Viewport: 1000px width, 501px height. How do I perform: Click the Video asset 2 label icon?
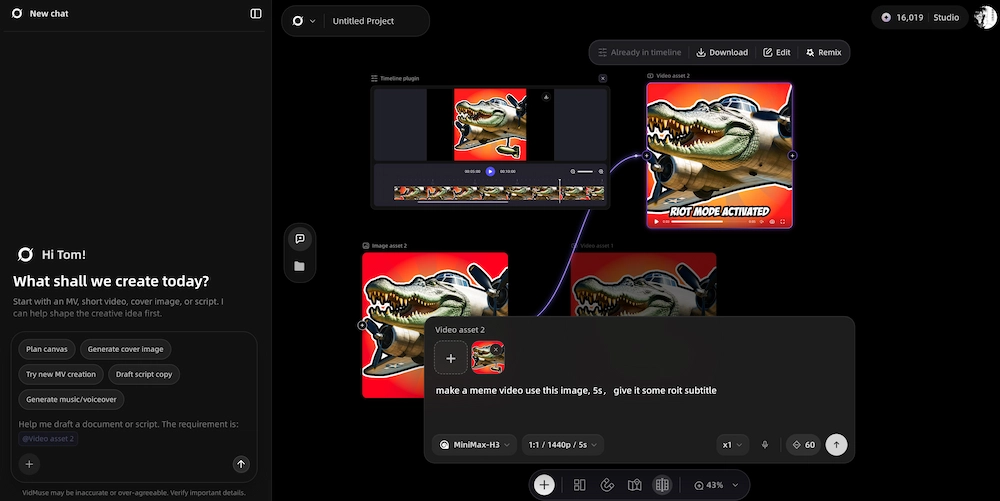click(651, 76)
